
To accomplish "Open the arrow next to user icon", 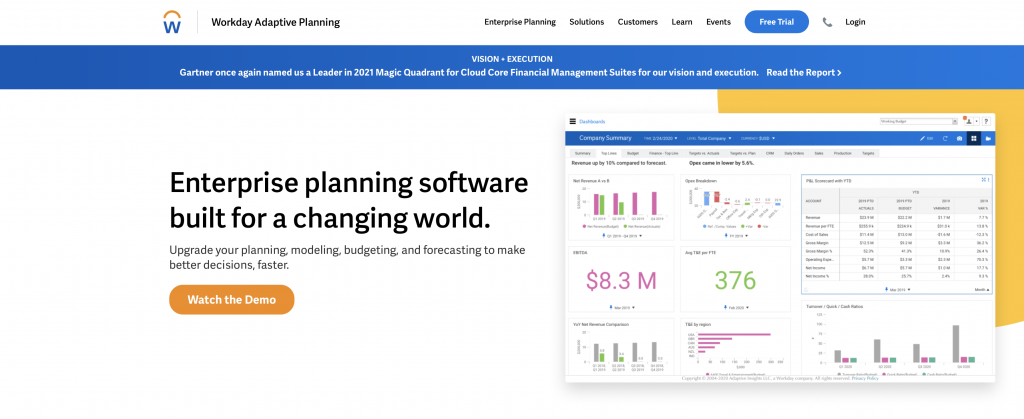I will (x=976, y=121).
